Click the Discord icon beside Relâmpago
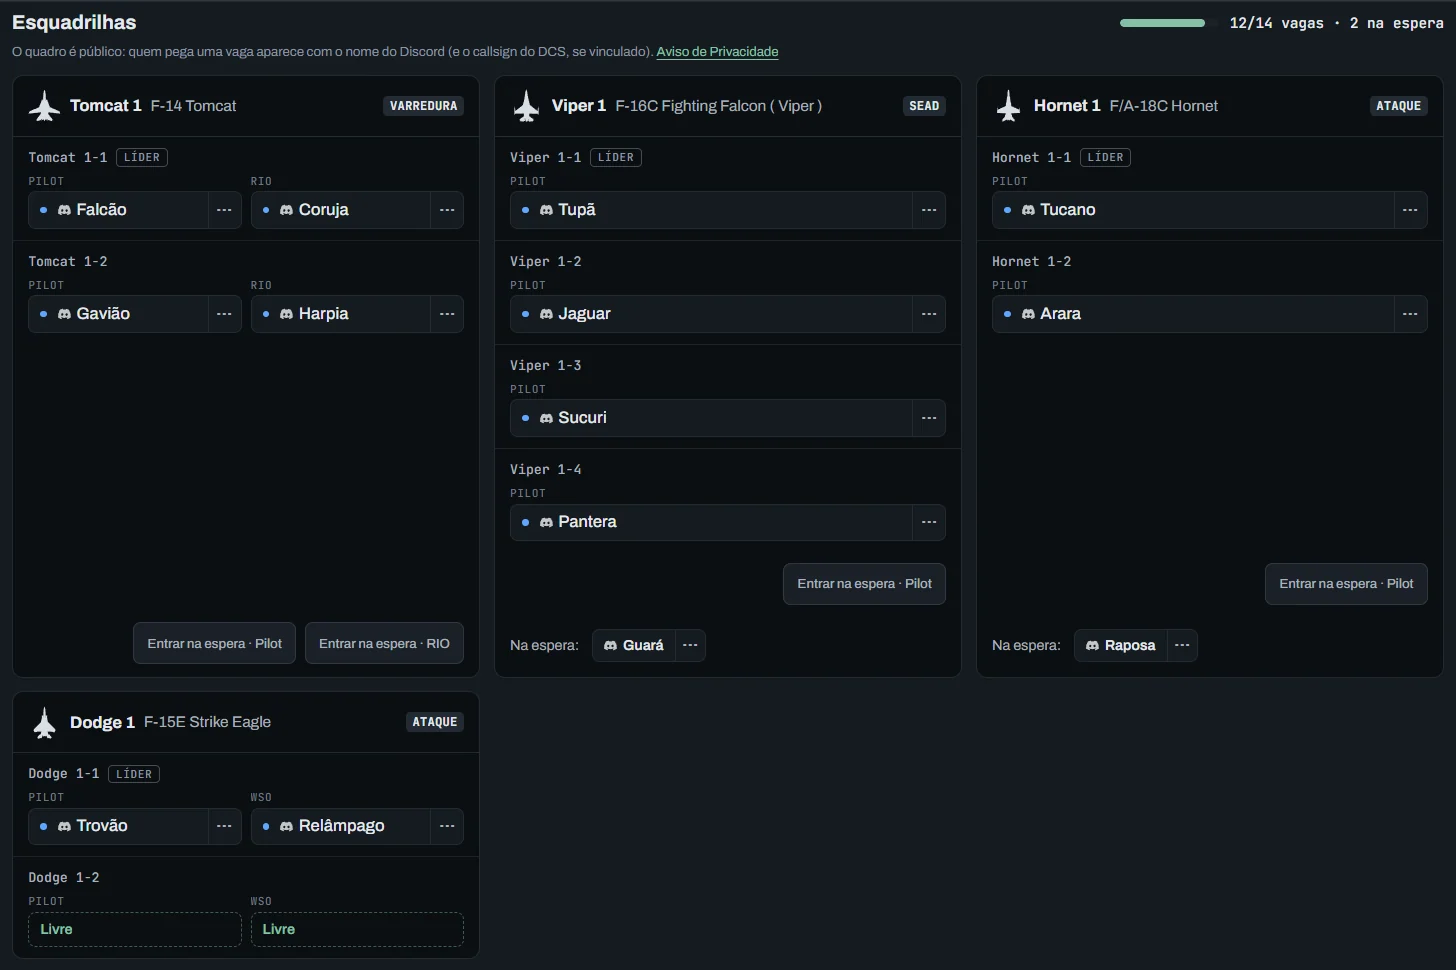This screenshot has height=970, width=1456. pyautogui.click(x=286, y=826)
